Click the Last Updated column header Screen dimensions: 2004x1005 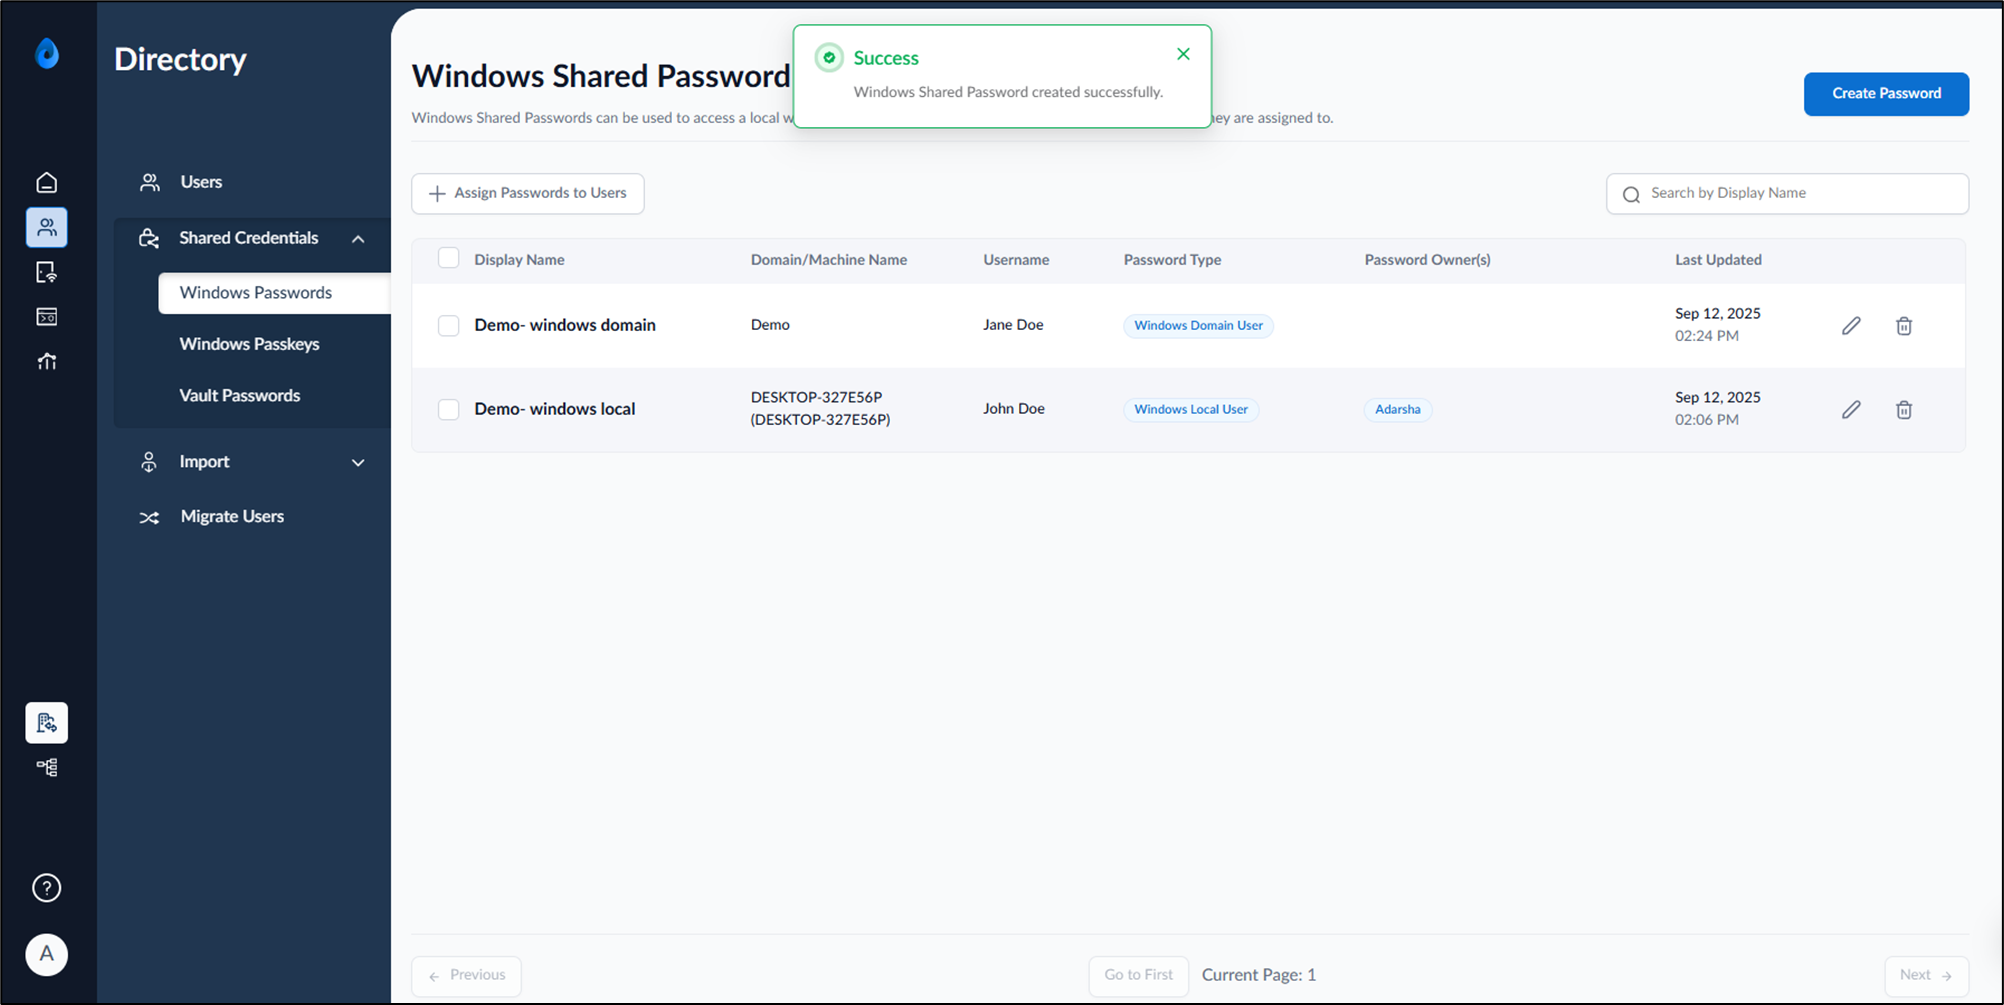1718,260
